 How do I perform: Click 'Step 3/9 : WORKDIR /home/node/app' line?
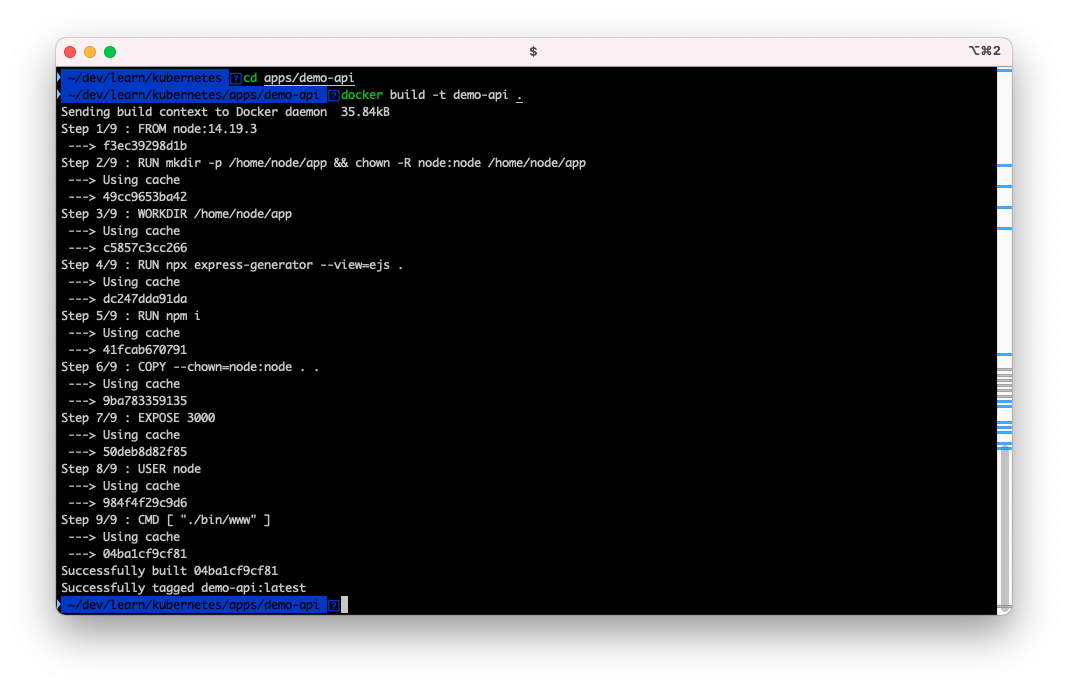[x=176, y=214]
